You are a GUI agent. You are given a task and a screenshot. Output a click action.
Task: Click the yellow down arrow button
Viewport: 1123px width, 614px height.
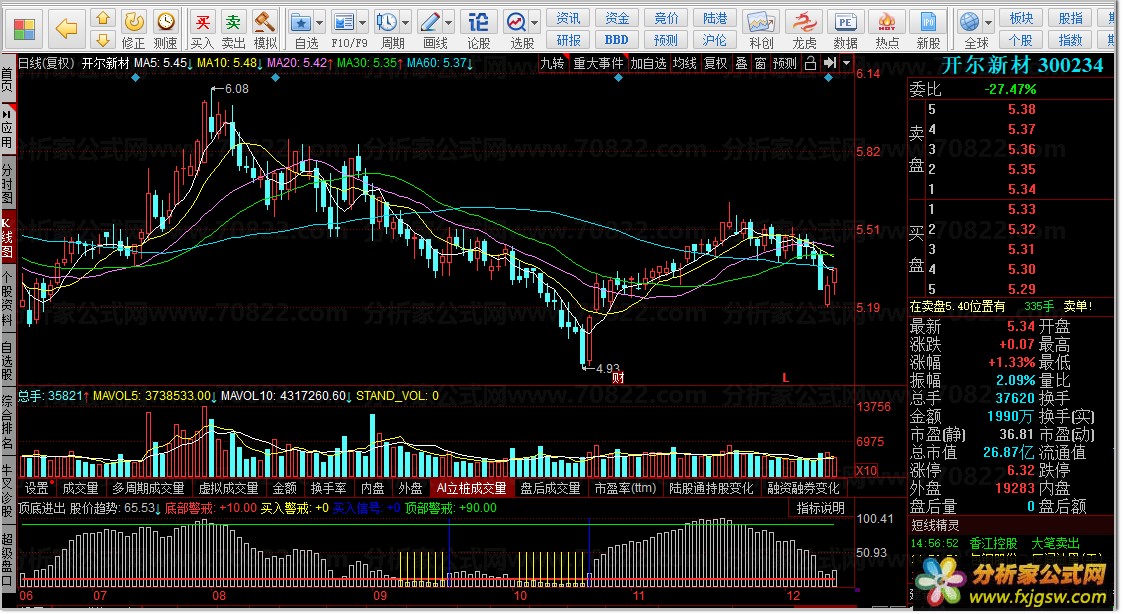tap(103, 39)
